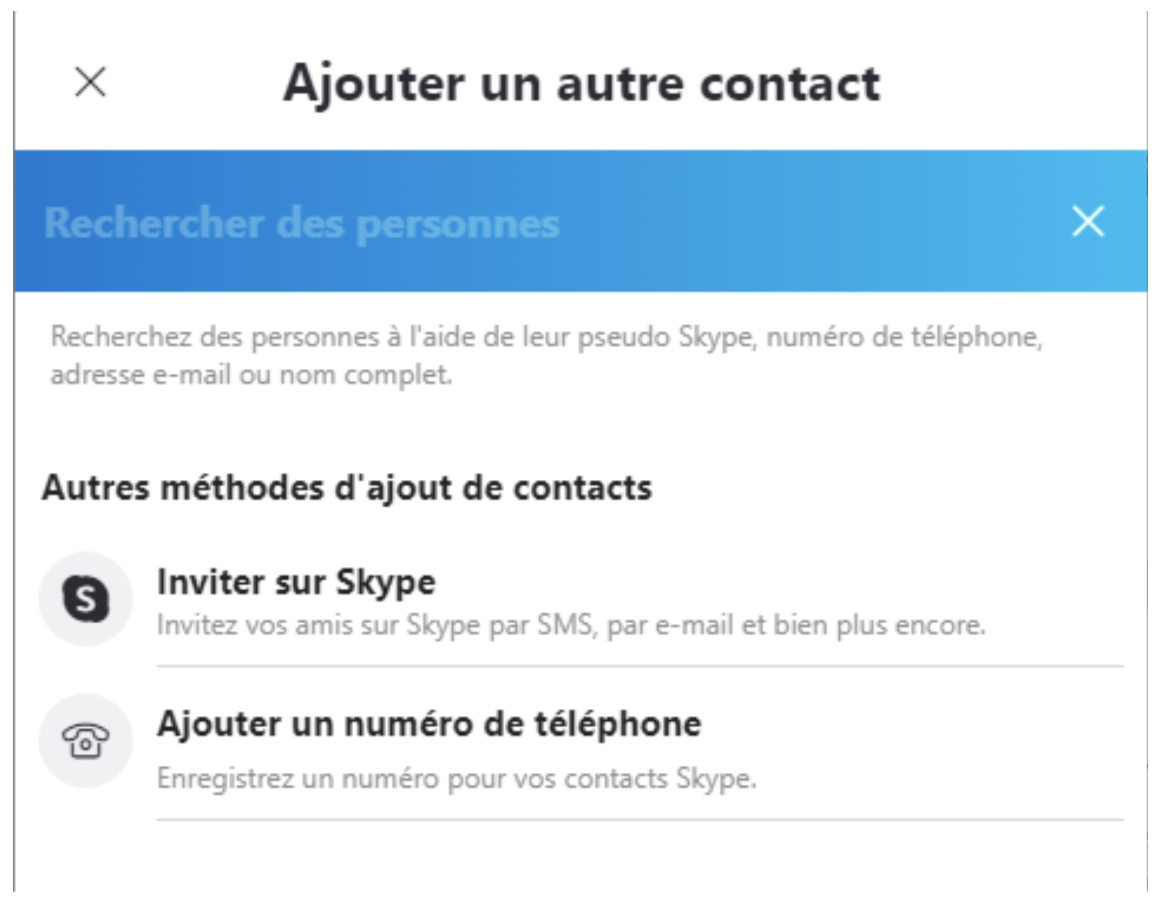Click the Invitez vos amis sur Skype description

[571, 625]
